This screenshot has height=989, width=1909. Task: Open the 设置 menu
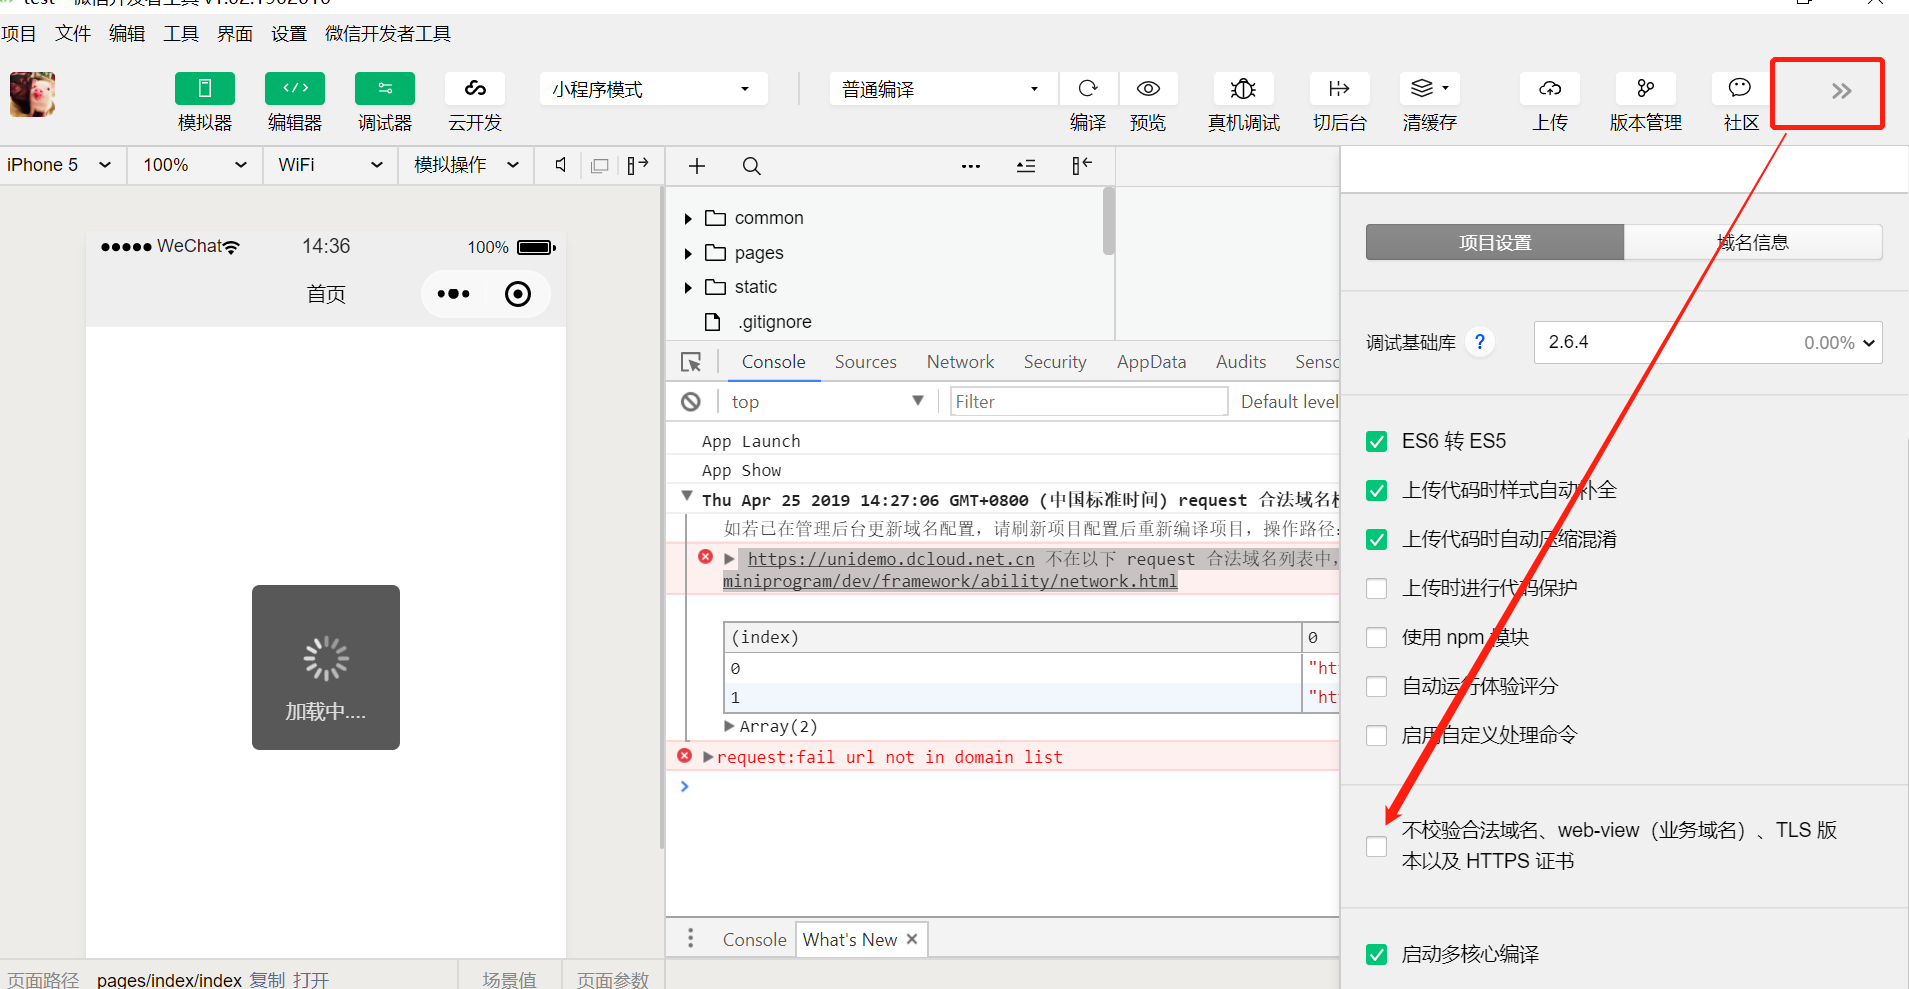coord(288,33)
